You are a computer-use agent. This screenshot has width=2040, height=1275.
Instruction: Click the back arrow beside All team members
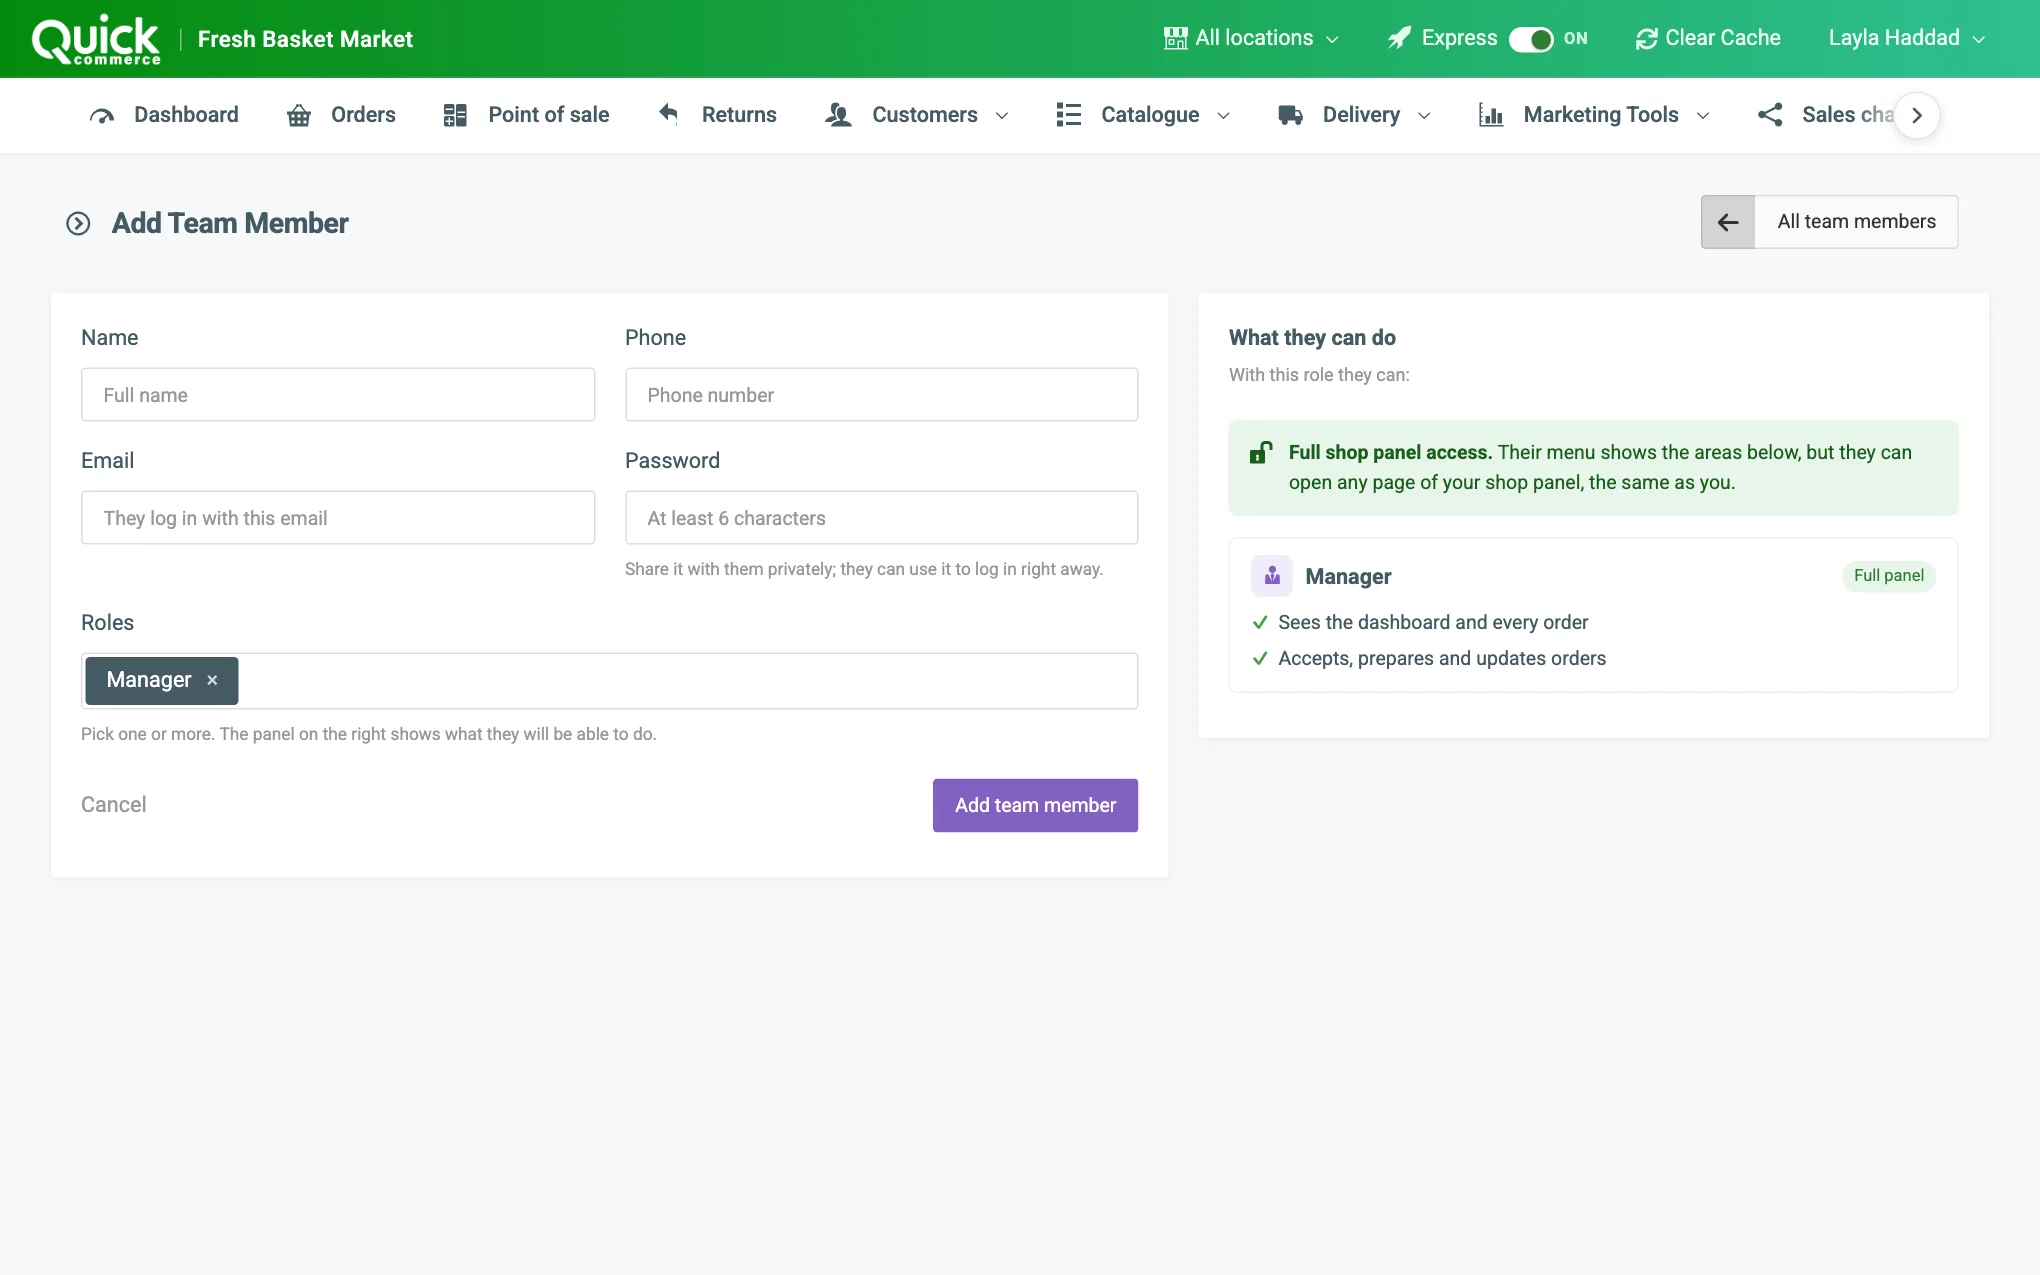[1728, 222]
